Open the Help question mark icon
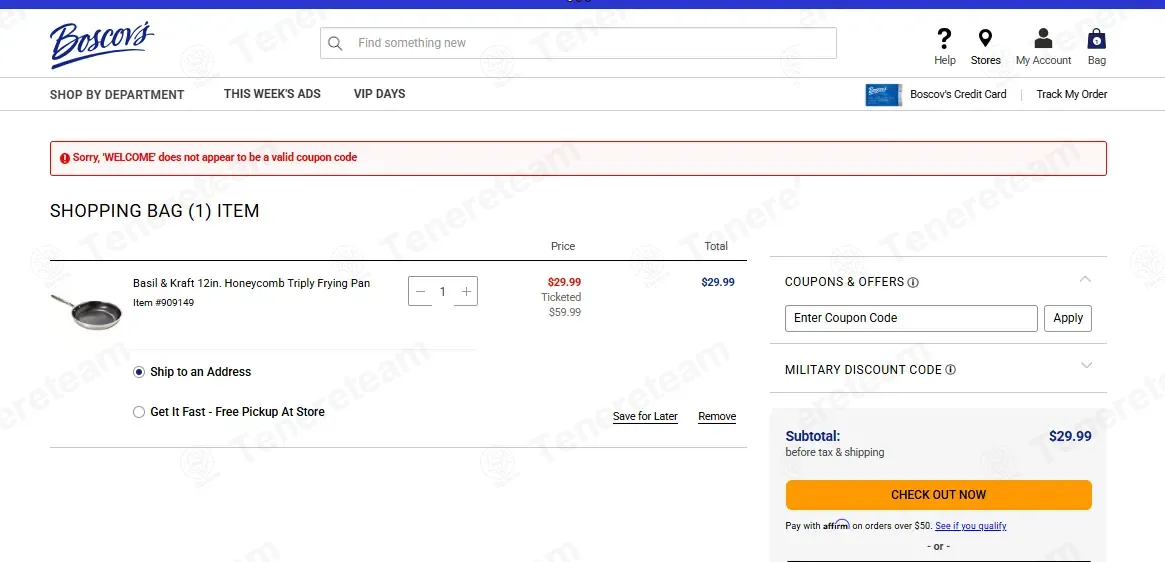This screenshot has height=562, width=1165. (944, 39)
